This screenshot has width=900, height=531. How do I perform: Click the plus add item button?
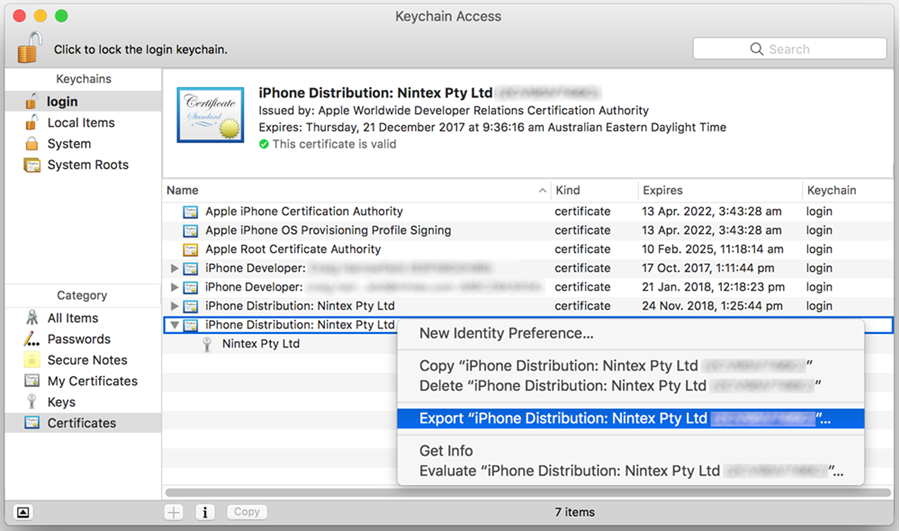[x=174, y=512]
